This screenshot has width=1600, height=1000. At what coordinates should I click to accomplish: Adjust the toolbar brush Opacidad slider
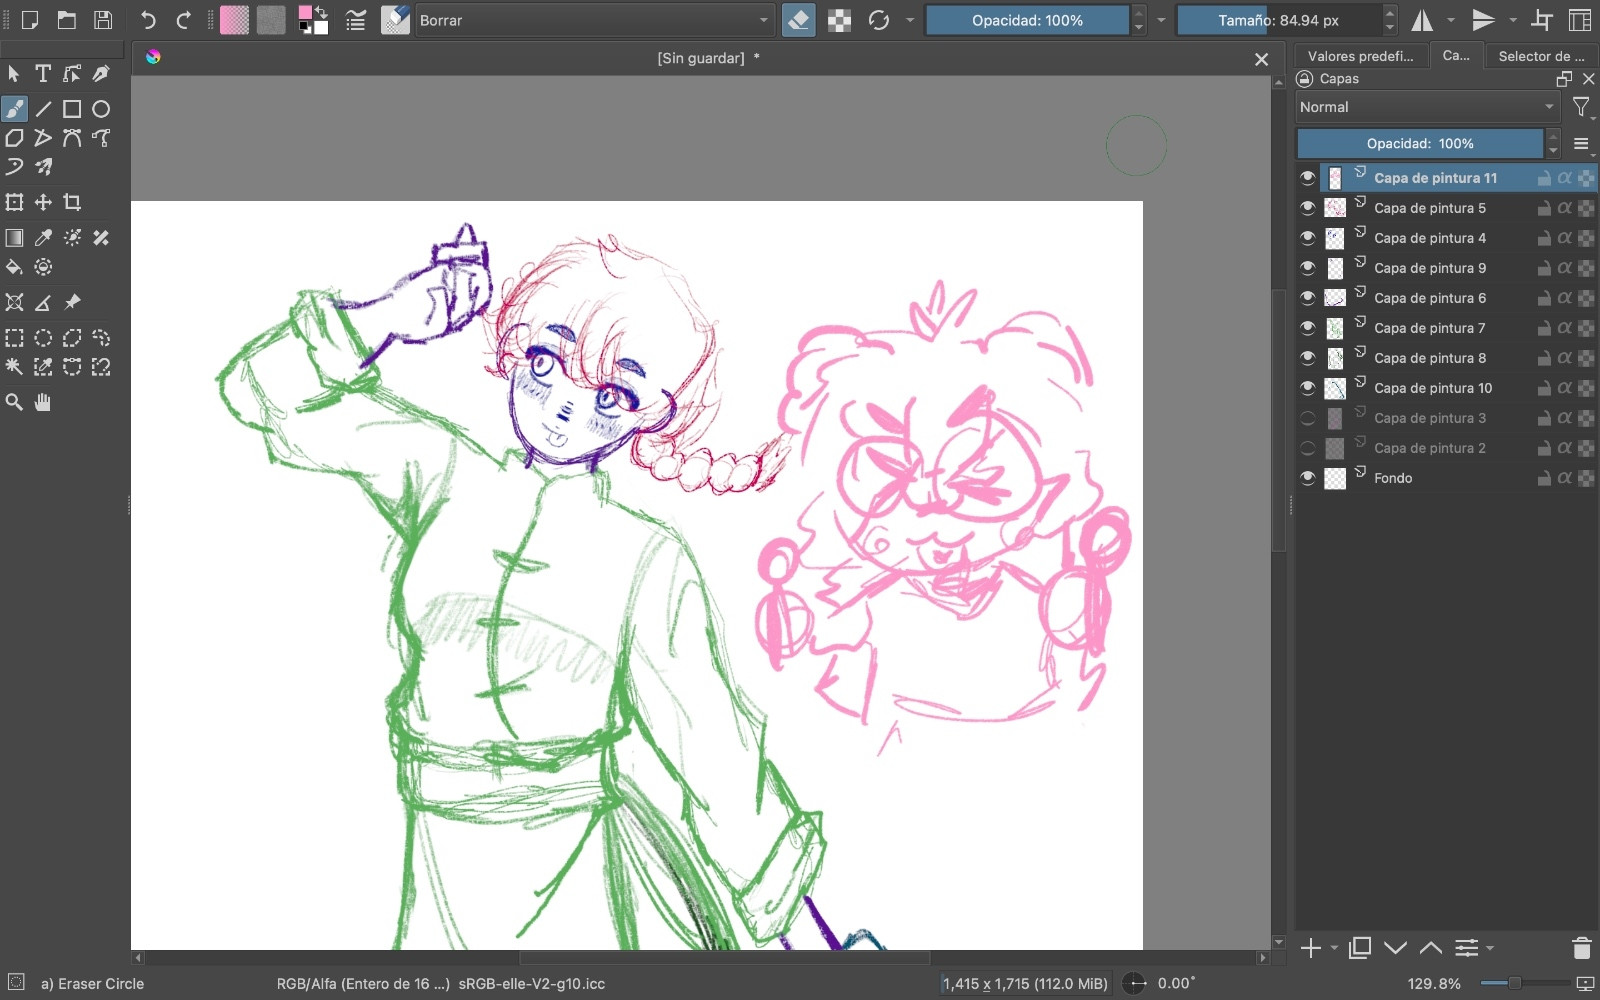pyautogui.click(x=1027, y=20)
